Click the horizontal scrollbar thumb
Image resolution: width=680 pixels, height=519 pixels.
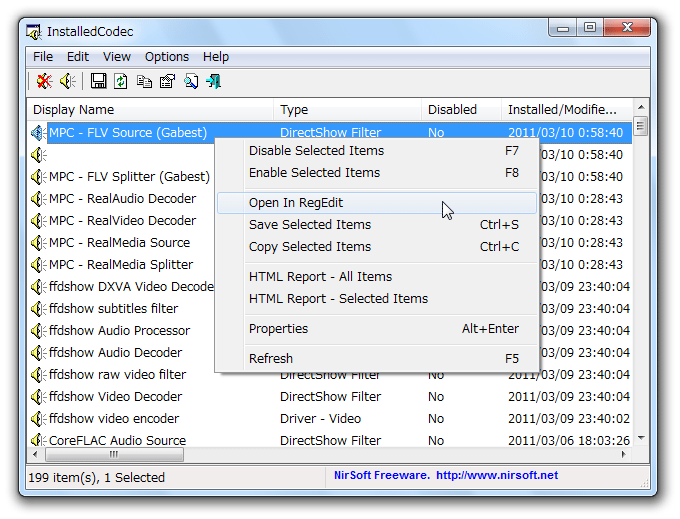[114, 454]
